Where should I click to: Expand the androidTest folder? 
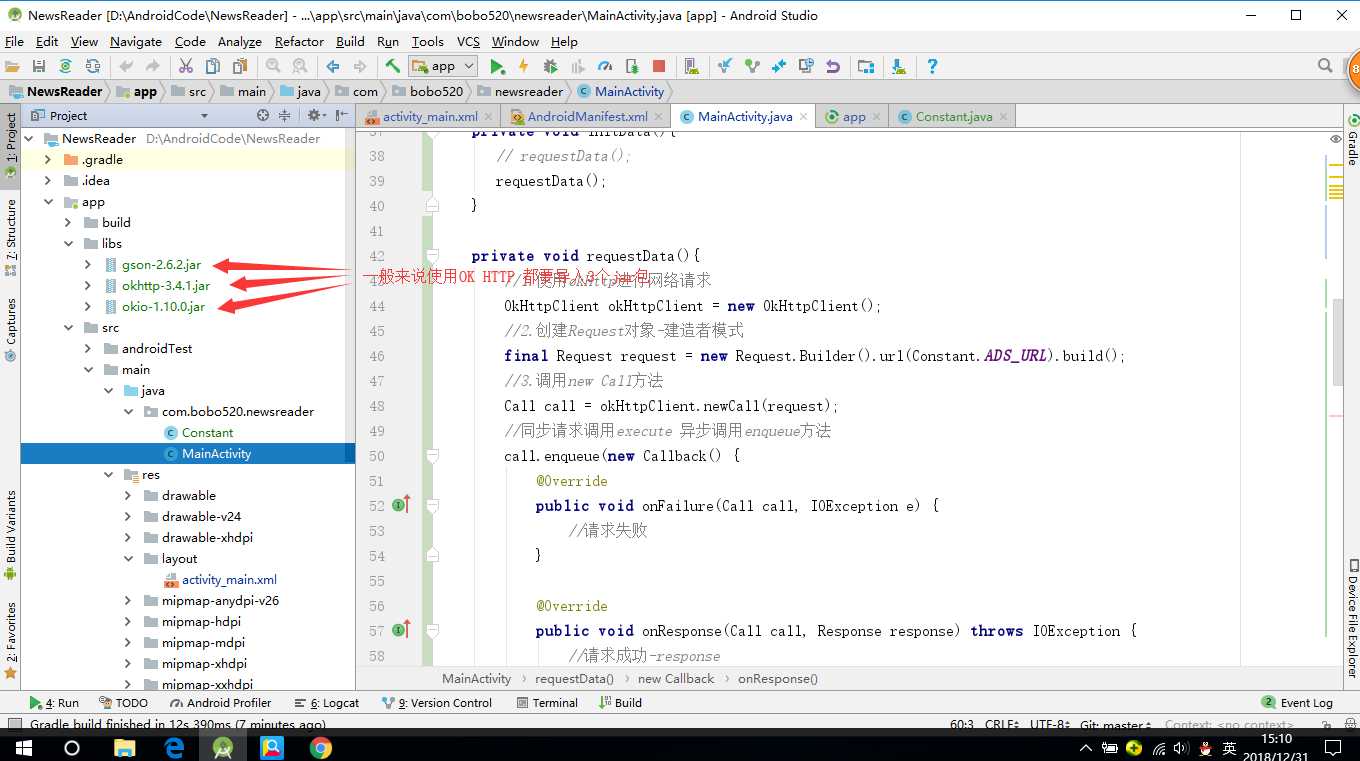pos(88,349)
